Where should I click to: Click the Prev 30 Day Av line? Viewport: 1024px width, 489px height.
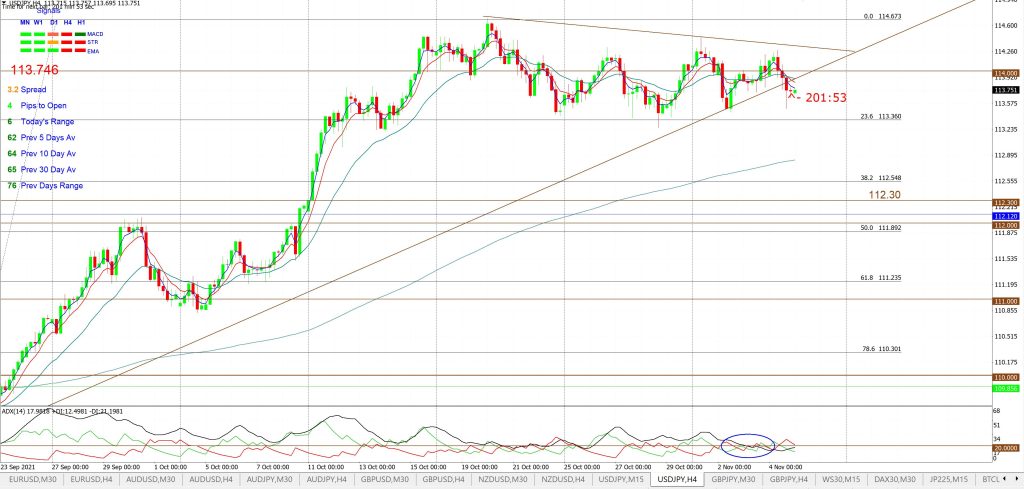41,170
